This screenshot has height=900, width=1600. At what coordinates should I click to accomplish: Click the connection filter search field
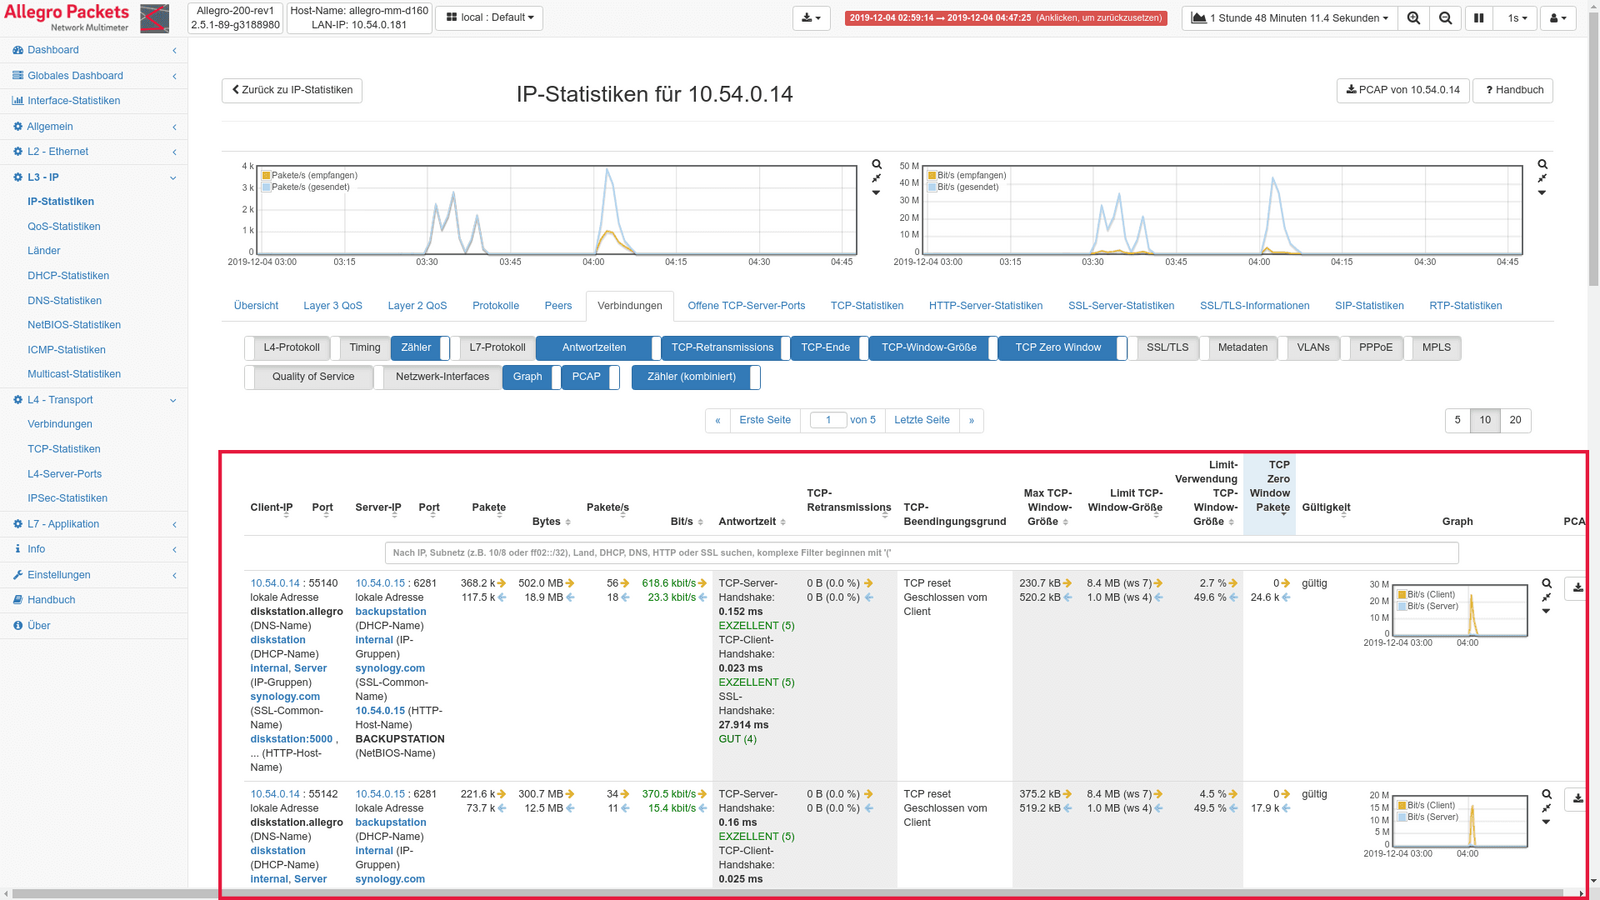[x=920, y=553]
